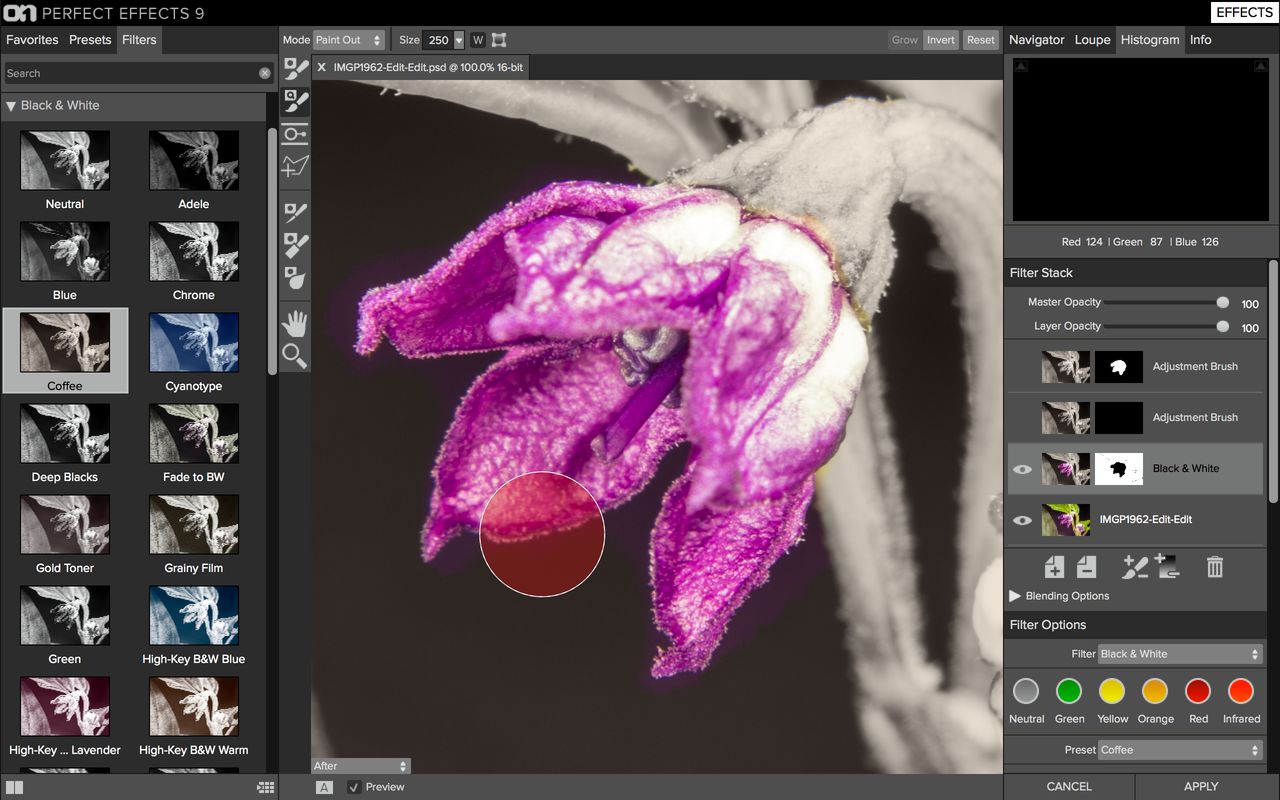Select the line mask tool

tap(295, 166)
